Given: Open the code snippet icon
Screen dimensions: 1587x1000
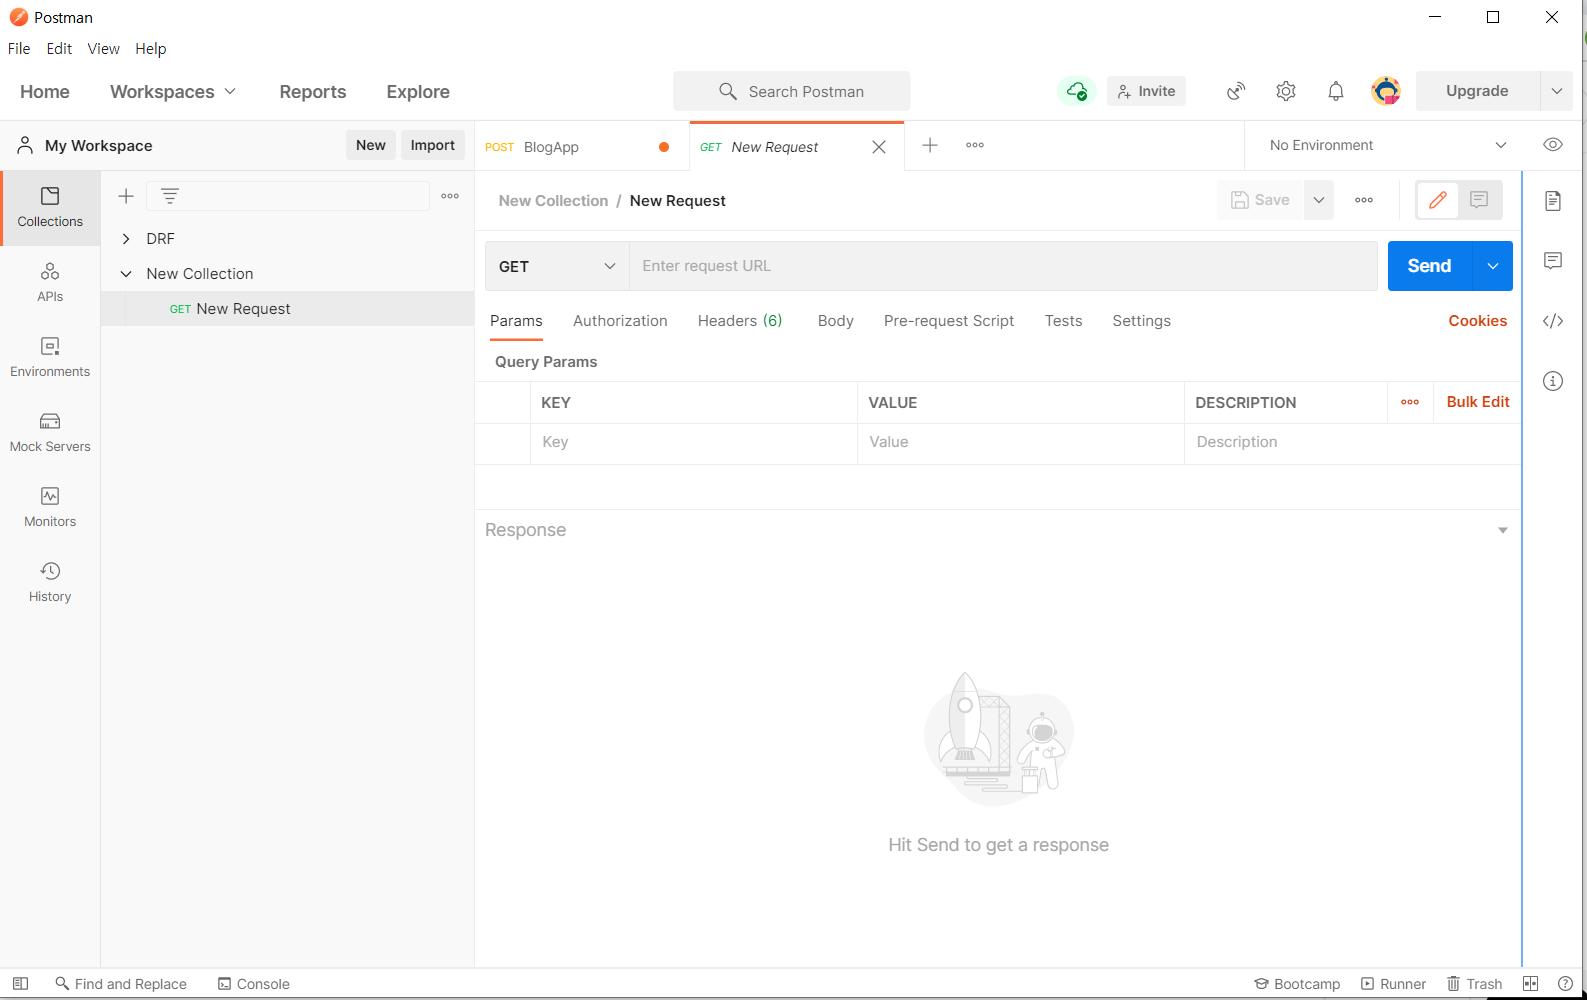Looking at the screenshot, I should [x=1553, y=321].
